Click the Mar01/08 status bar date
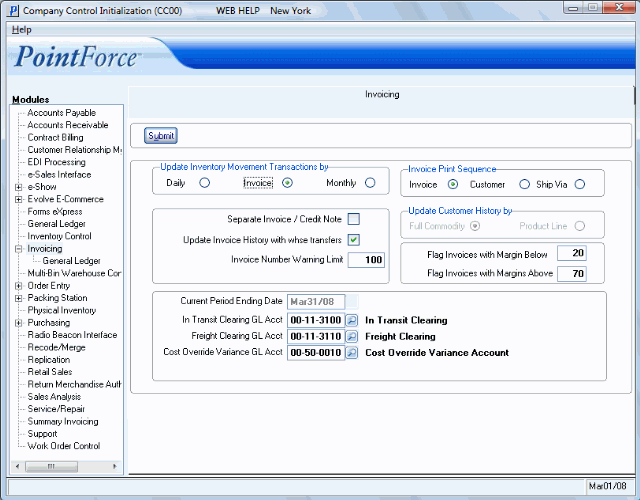The width and height of the screenshot is (640, 500). point(607,486)
